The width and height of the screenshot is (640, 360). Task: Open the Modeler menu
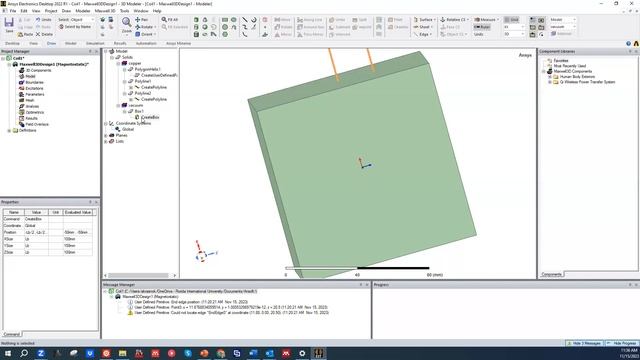82,11
